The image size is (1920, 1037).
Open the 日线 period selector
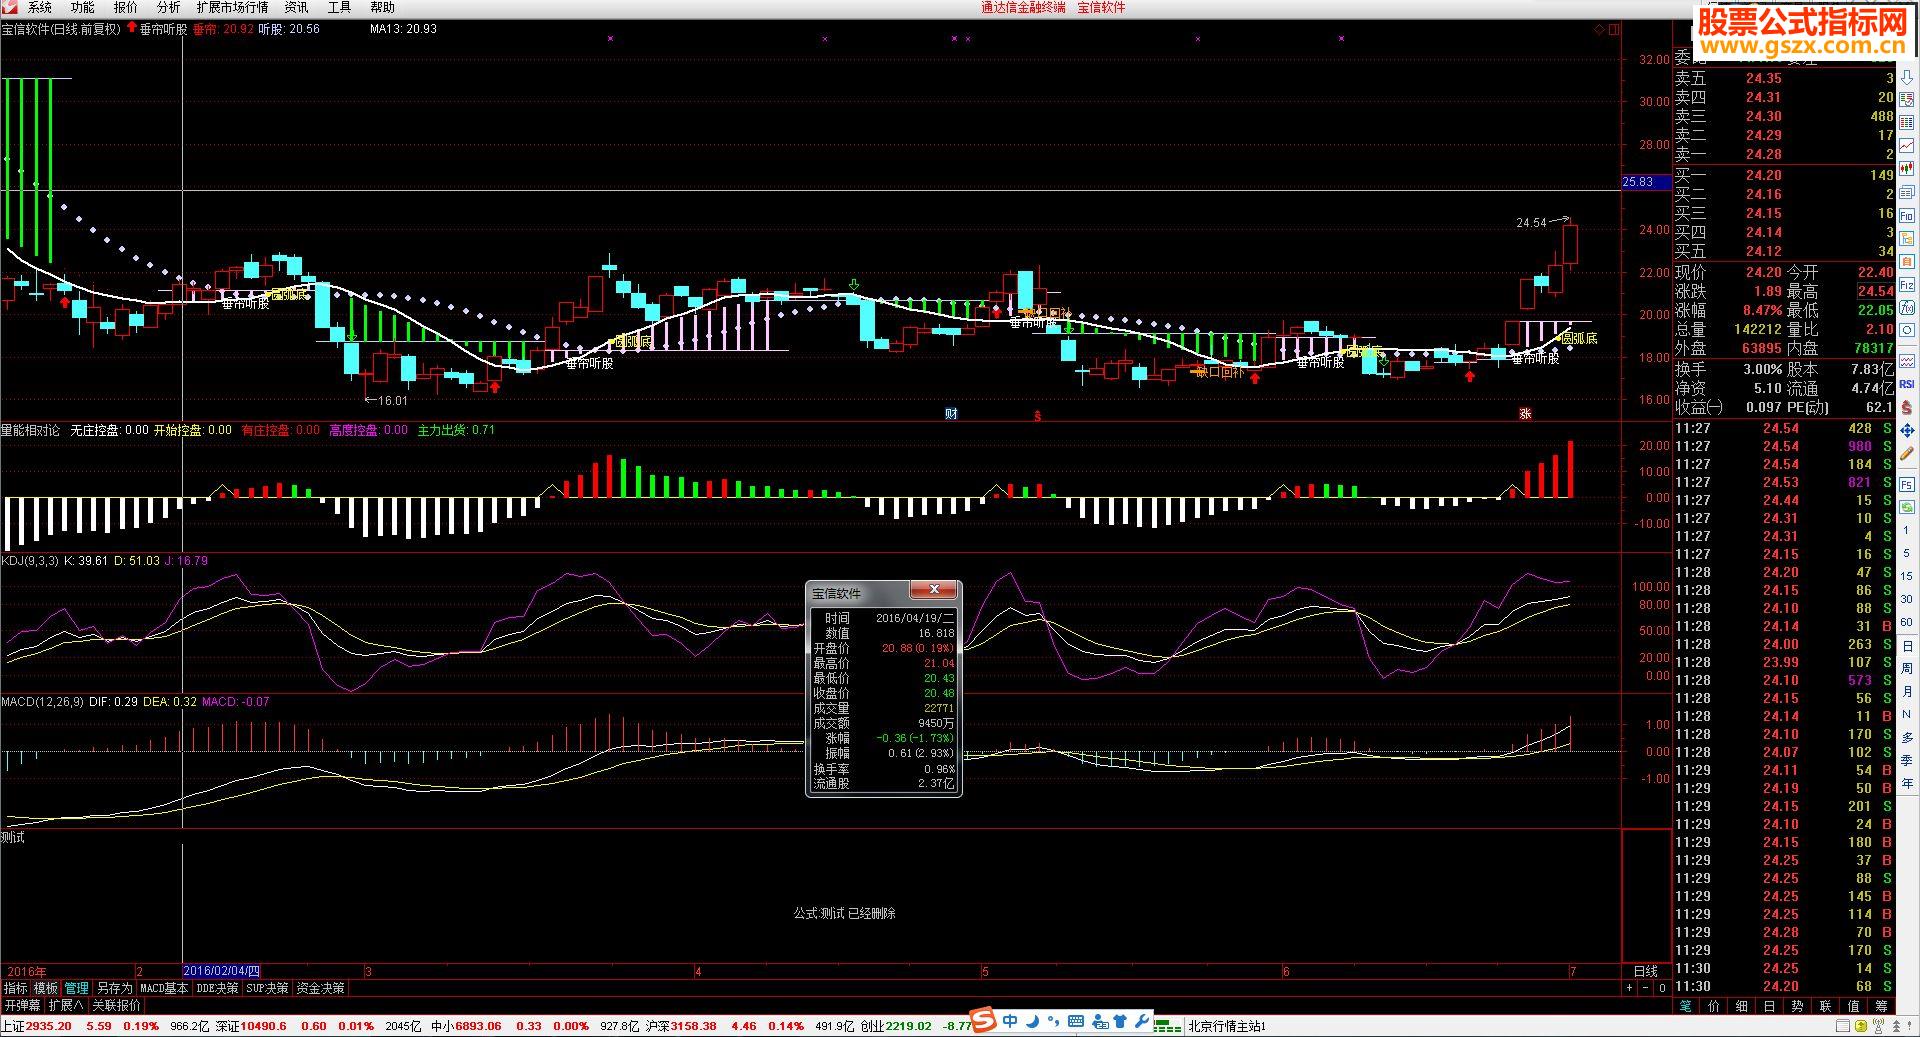[1645, 971]
